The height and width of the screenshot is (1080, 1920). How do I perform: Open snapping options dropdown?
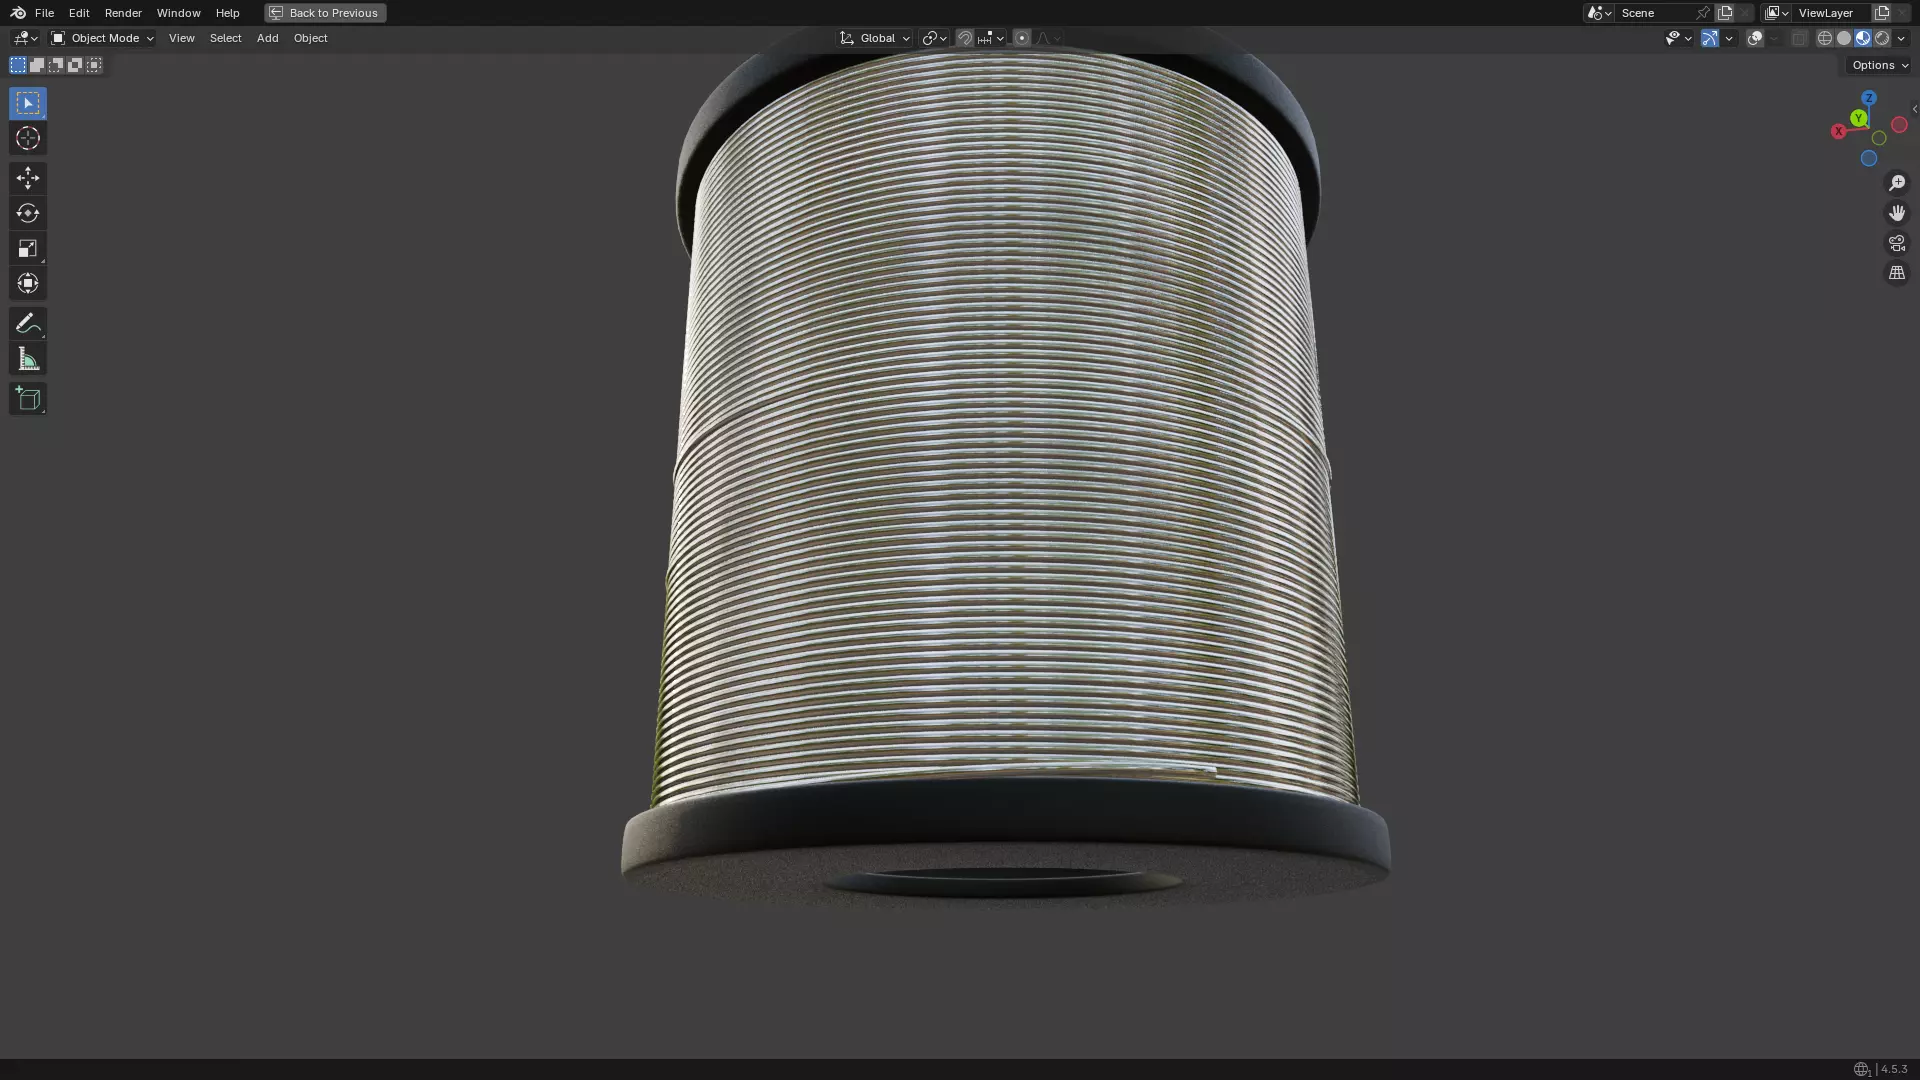[991, 38]
